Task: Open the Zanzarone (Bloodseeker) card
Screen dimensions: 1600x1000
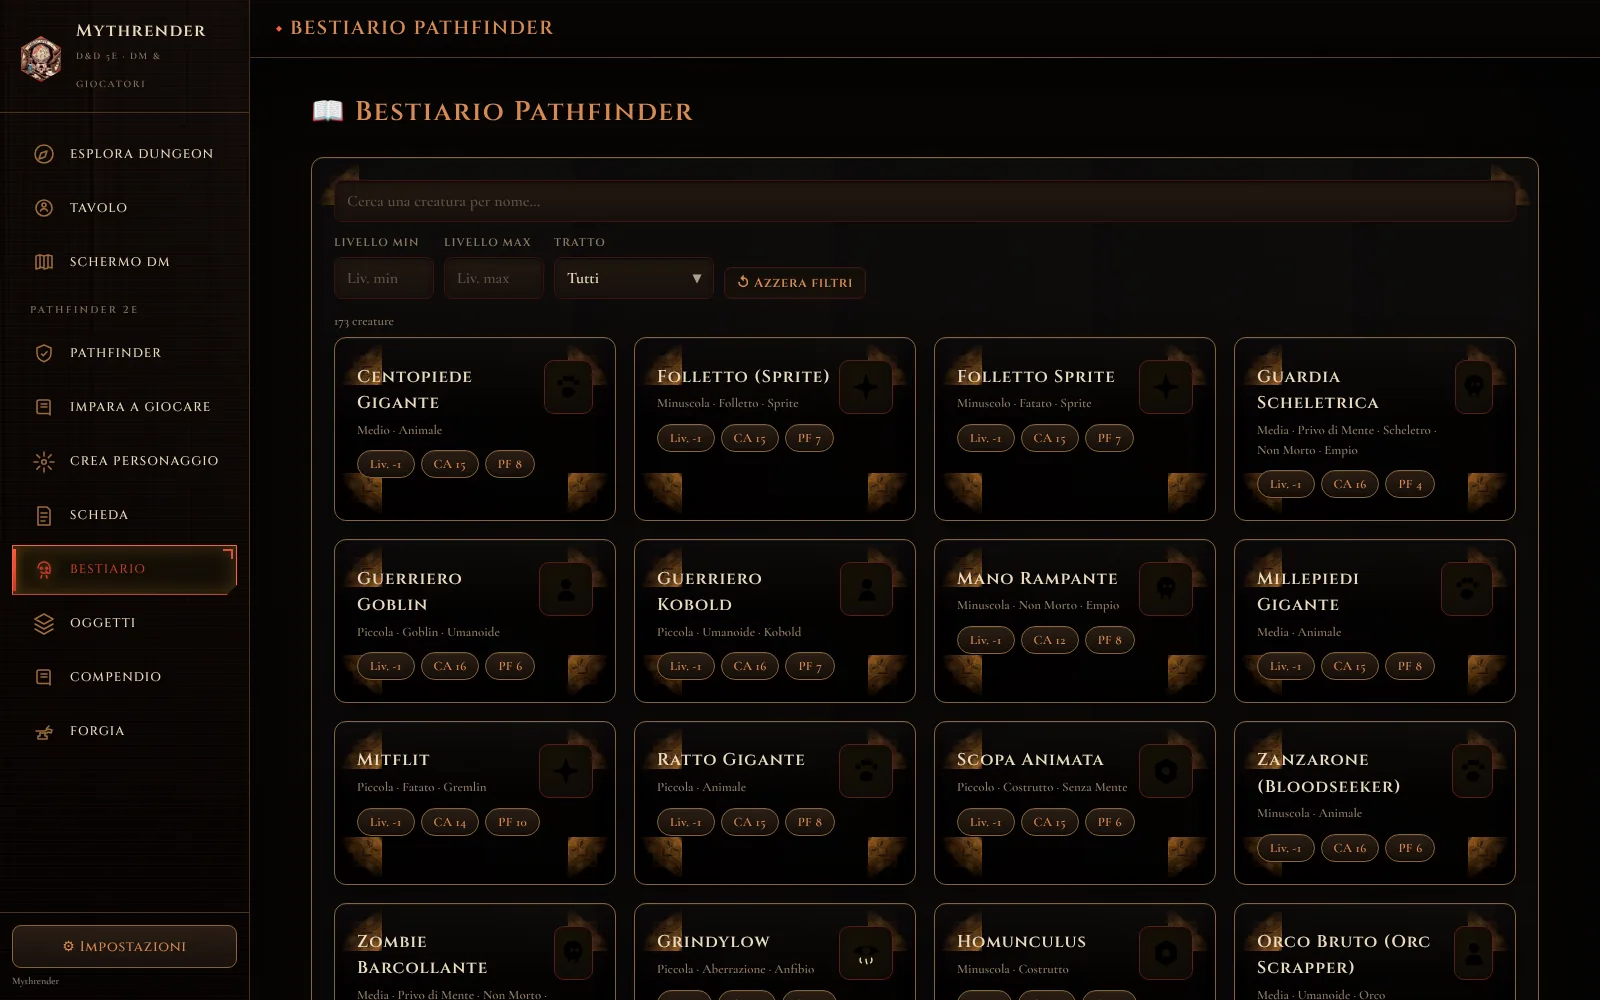Action: [1375, 803]
